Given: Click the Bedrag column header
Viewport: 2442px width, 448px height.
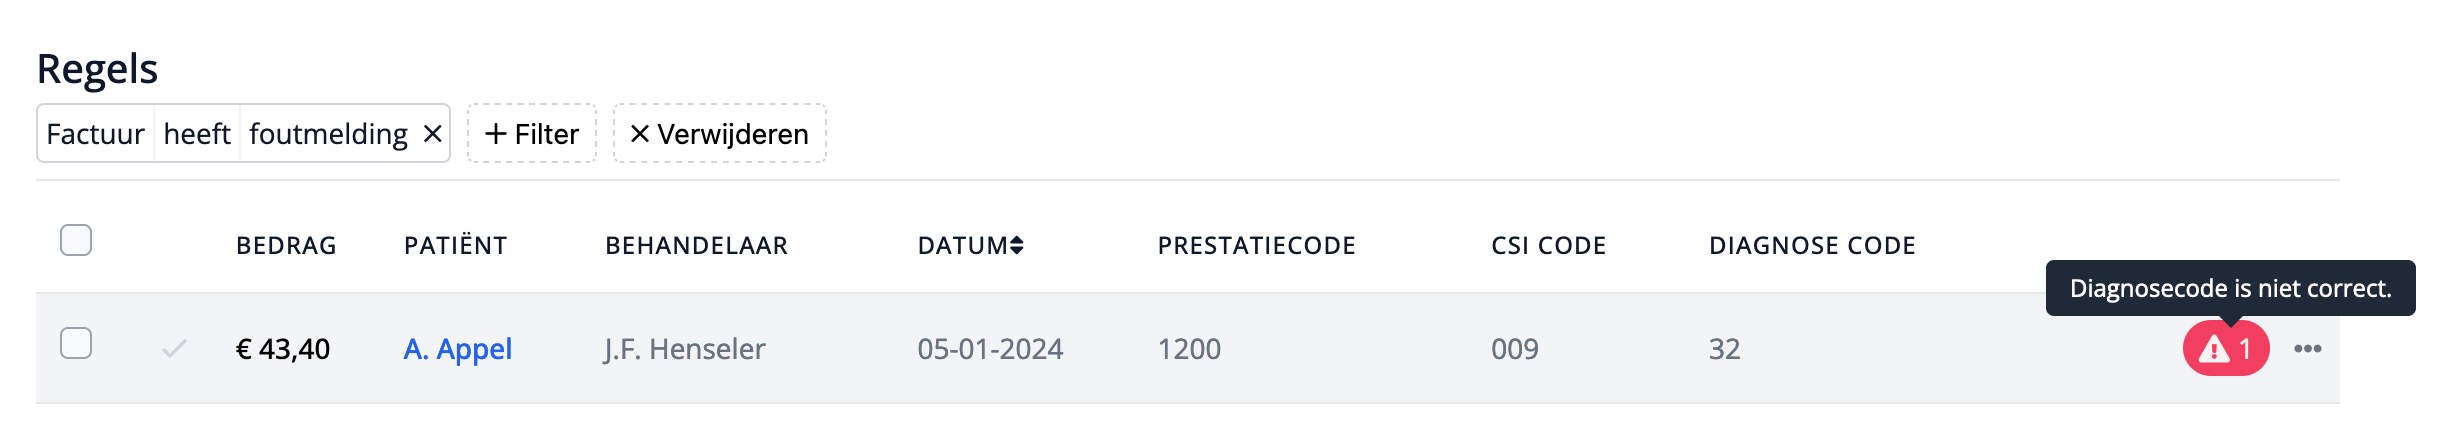Looking at the screenshot, I should (x=286, y=246).
